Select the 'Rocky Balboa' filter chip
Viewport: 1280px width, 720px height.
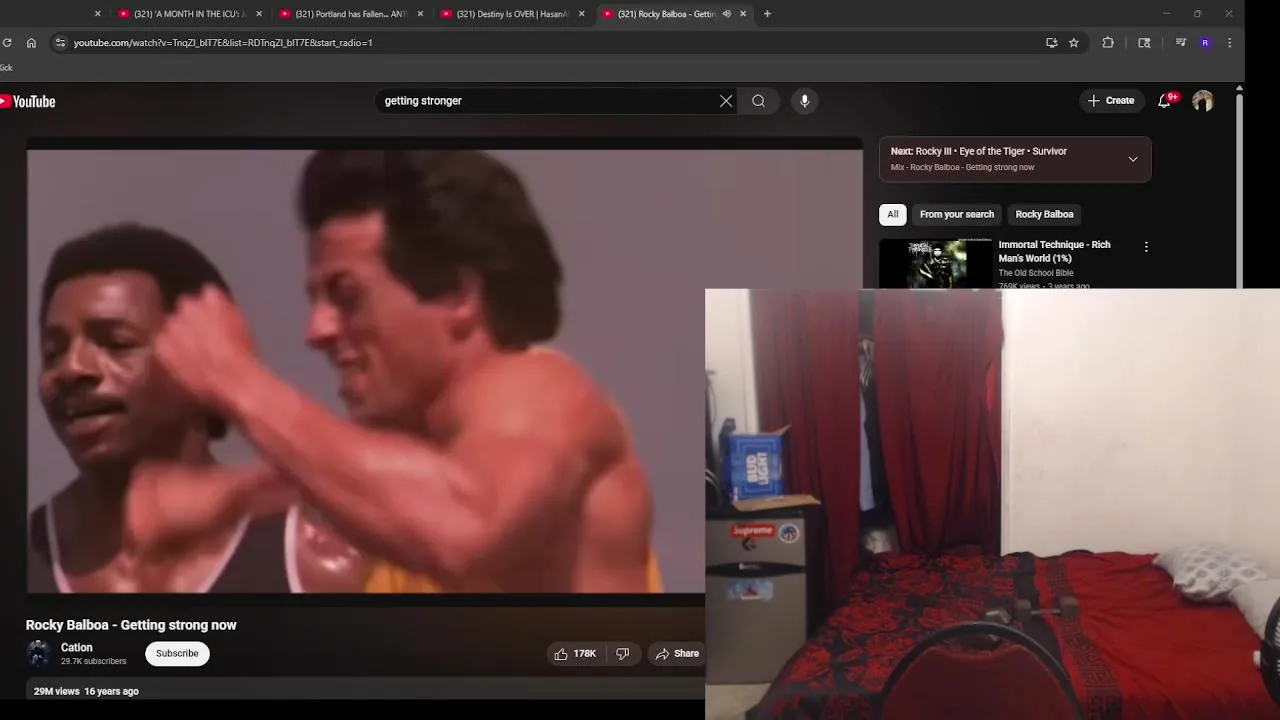pos(1044,214)
